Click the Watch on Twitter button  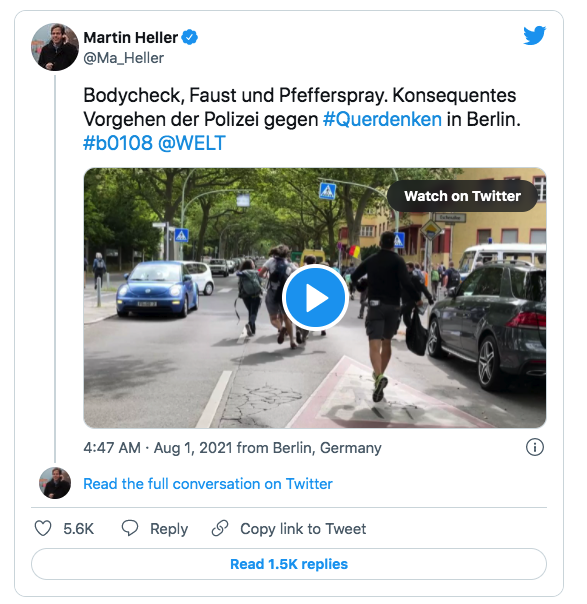tap(462, 196)
